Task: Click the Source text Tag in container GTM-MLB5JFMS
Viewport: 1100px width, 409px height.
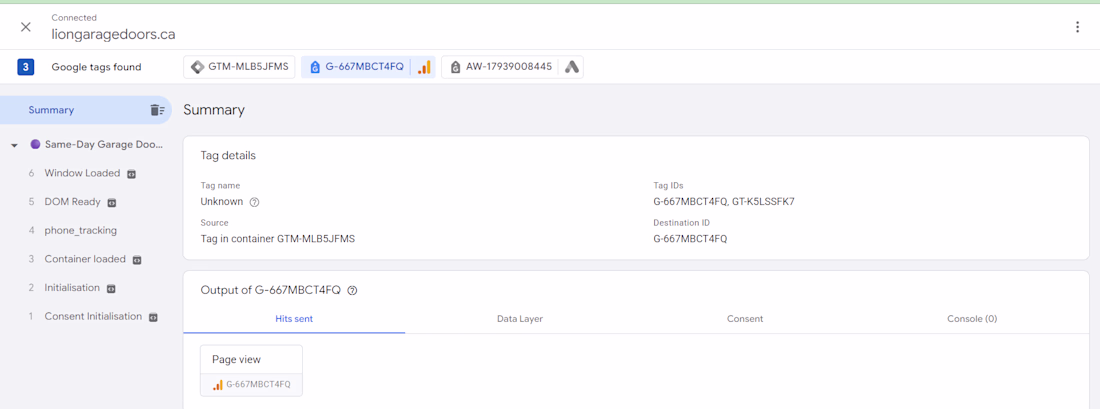Action: pyautogui.click(x=278, y=239)
